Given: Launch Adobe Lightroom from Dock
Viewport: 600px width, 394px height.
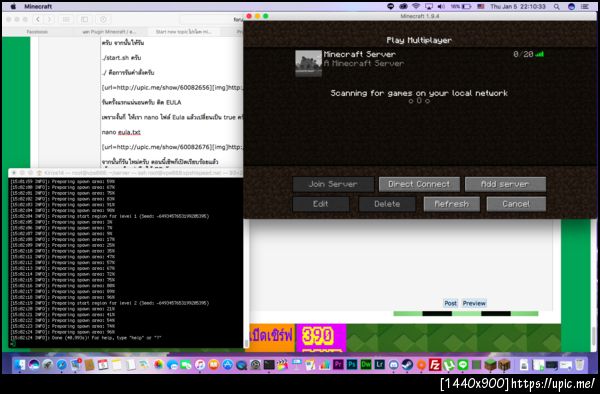Looking at the screenshot, I should pyautogui.click(x=380, y=365).
